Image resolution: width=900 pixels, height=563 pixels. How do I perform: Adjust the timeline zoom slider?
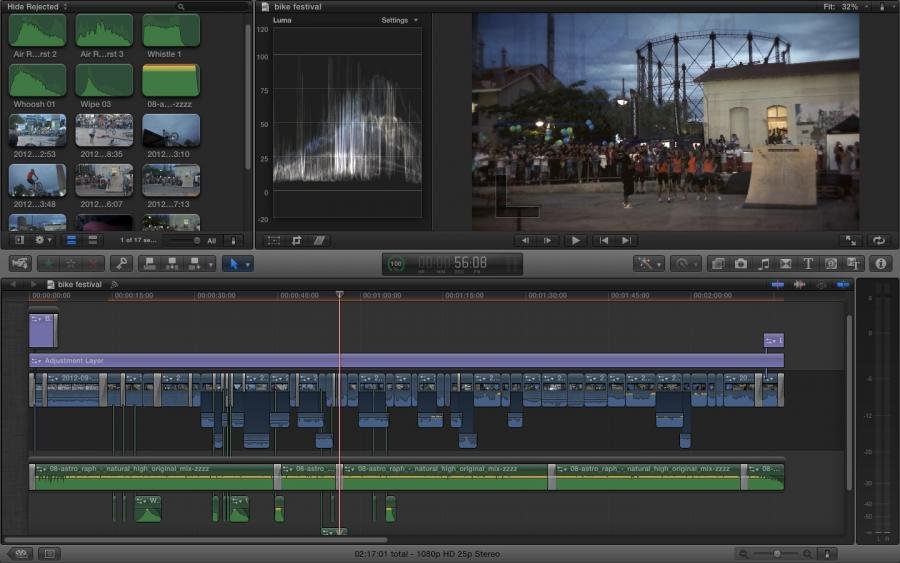click(x=776, y=554)
